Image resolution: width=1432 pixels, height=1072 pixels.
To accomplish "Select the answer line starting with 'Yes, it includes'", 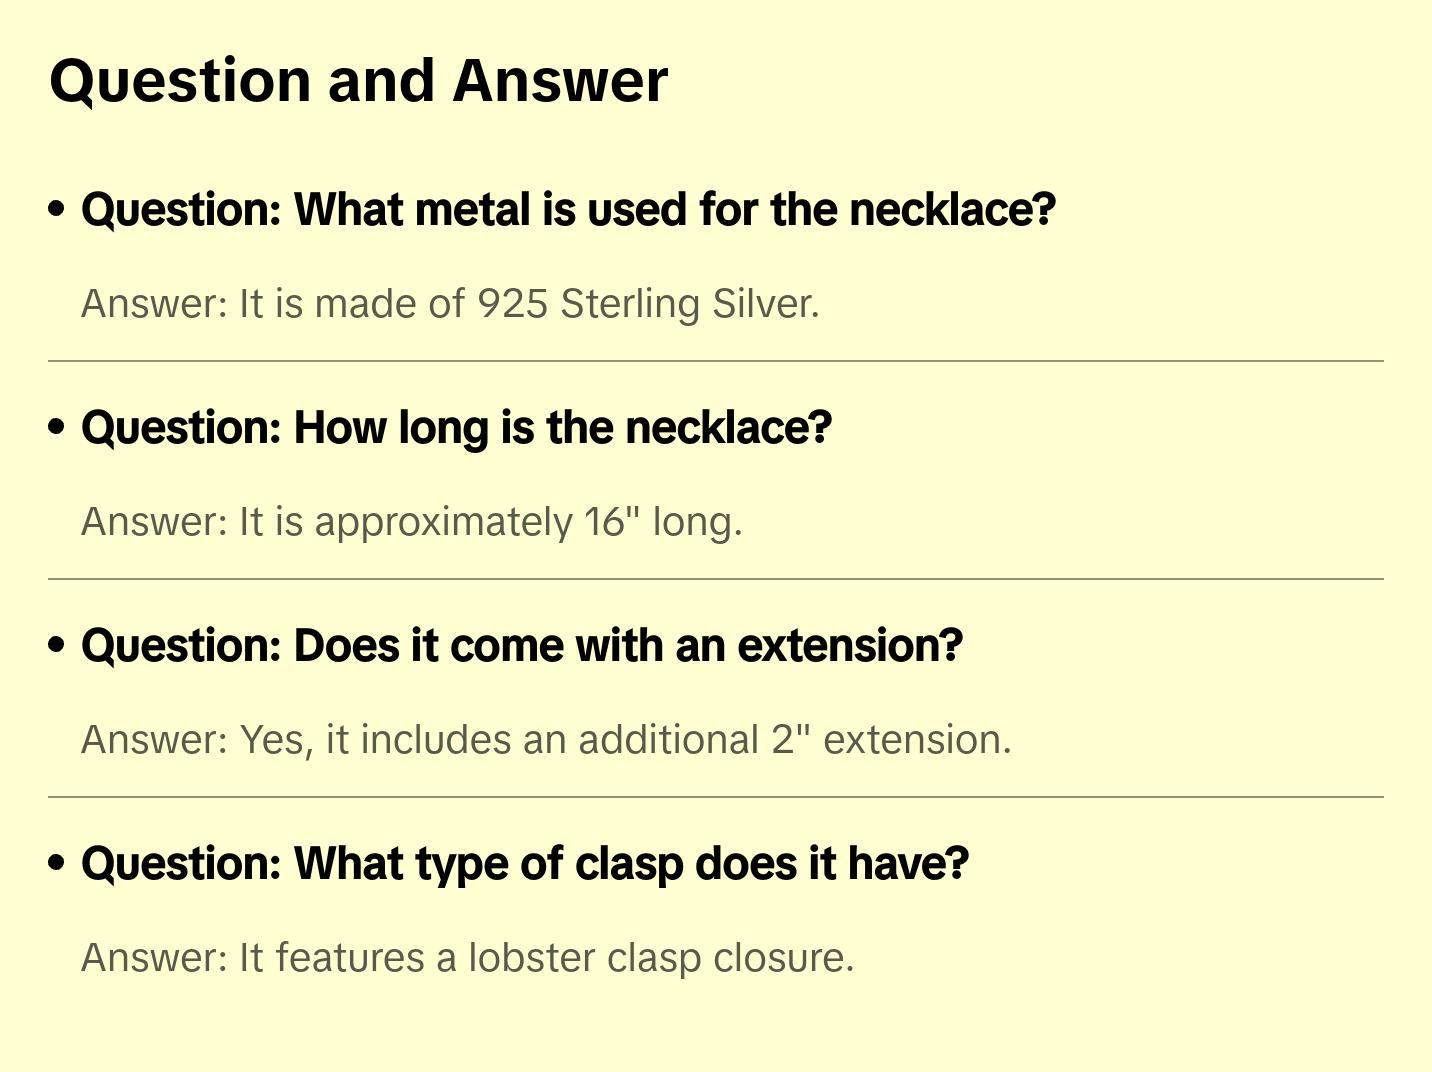I will tap(546, 740).
